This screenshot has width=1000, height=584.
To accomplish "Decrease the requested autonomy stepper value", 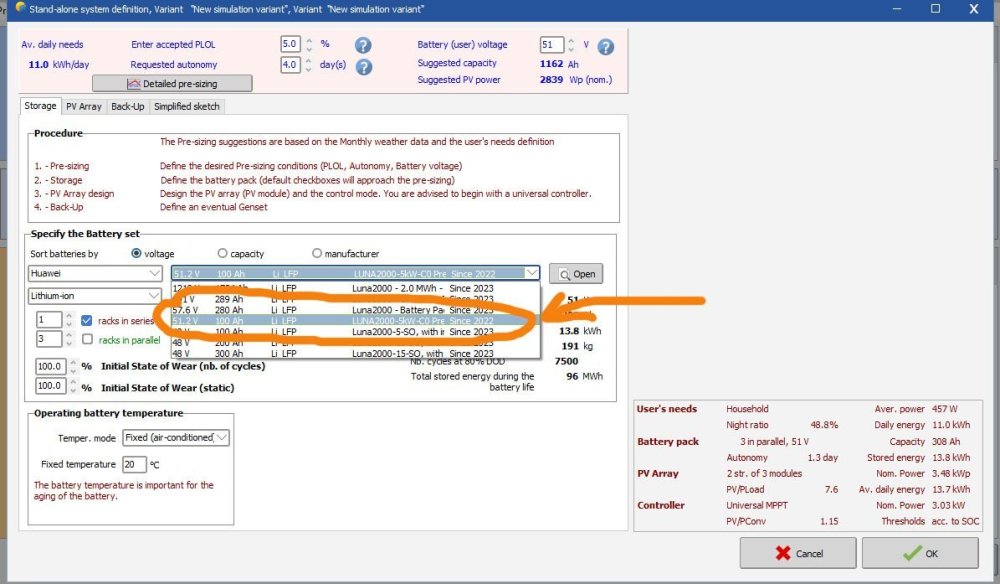I will (309, 69).
